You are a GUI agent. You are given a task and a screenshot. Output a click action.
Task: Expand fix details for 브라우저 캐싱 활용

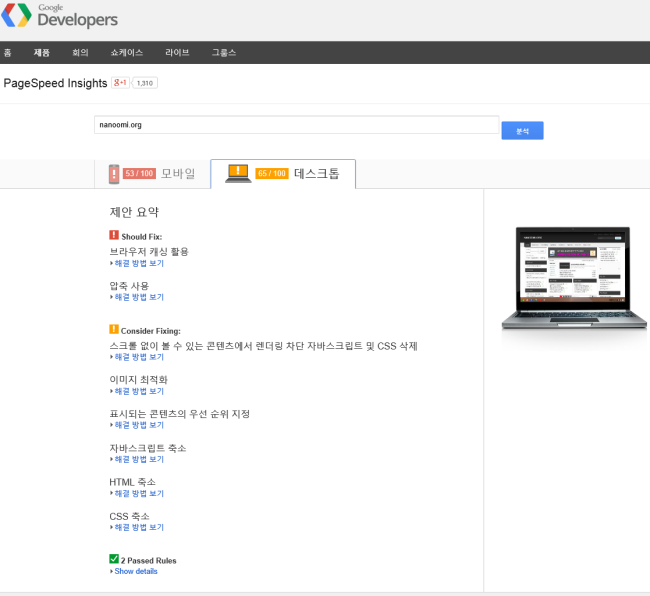pyautogui.click(x=138, y=263)
